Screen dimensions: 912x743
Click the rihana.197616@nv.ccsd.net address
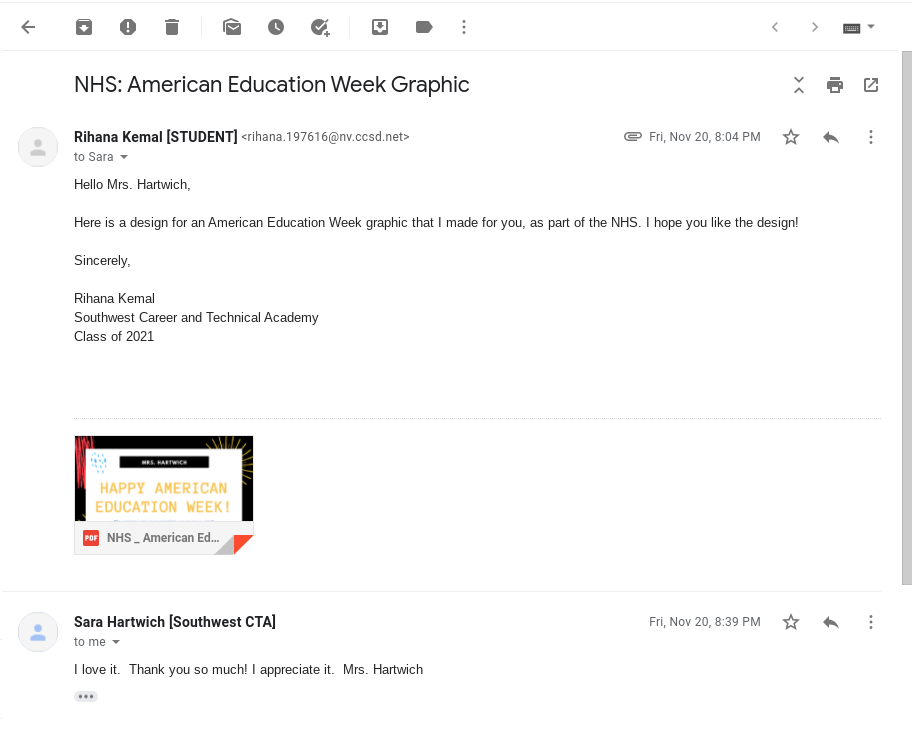click(325, 137)
